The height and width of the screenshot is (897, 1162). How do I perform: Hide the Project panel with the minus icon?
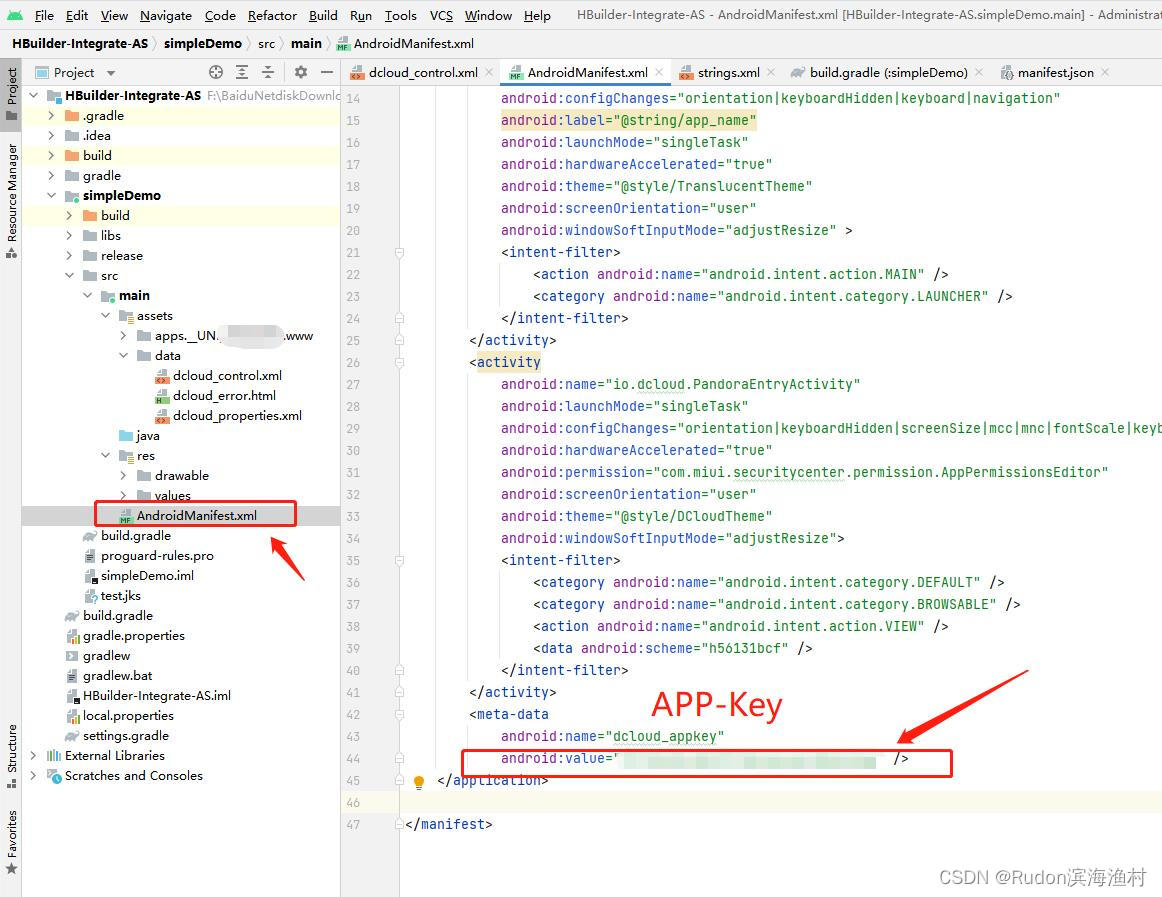(x=327, y=72)
